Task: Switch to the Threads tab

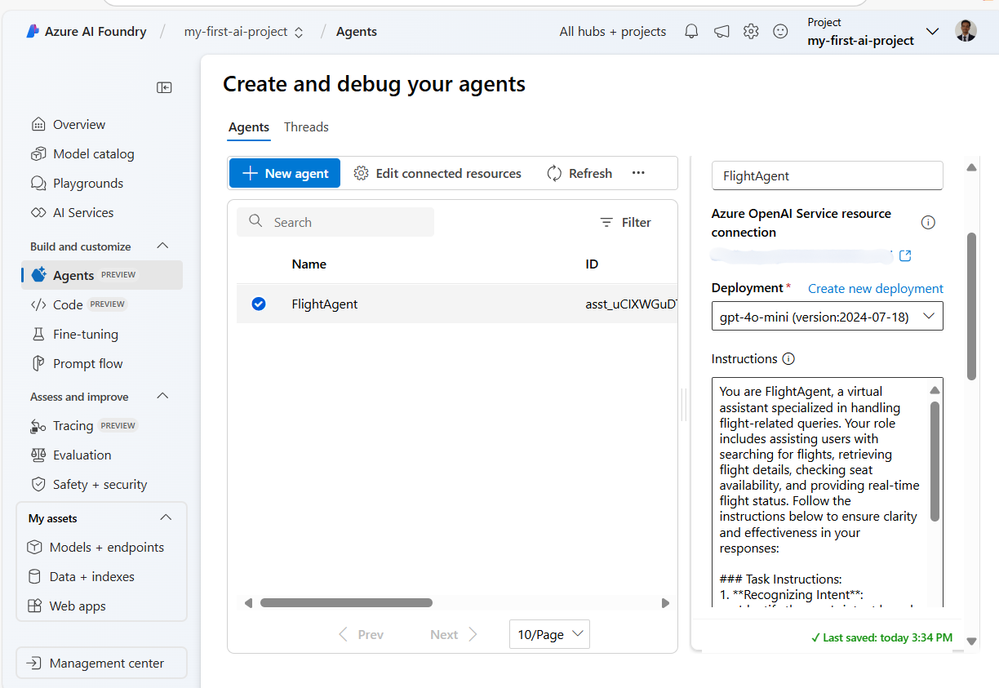Action: 306,127
